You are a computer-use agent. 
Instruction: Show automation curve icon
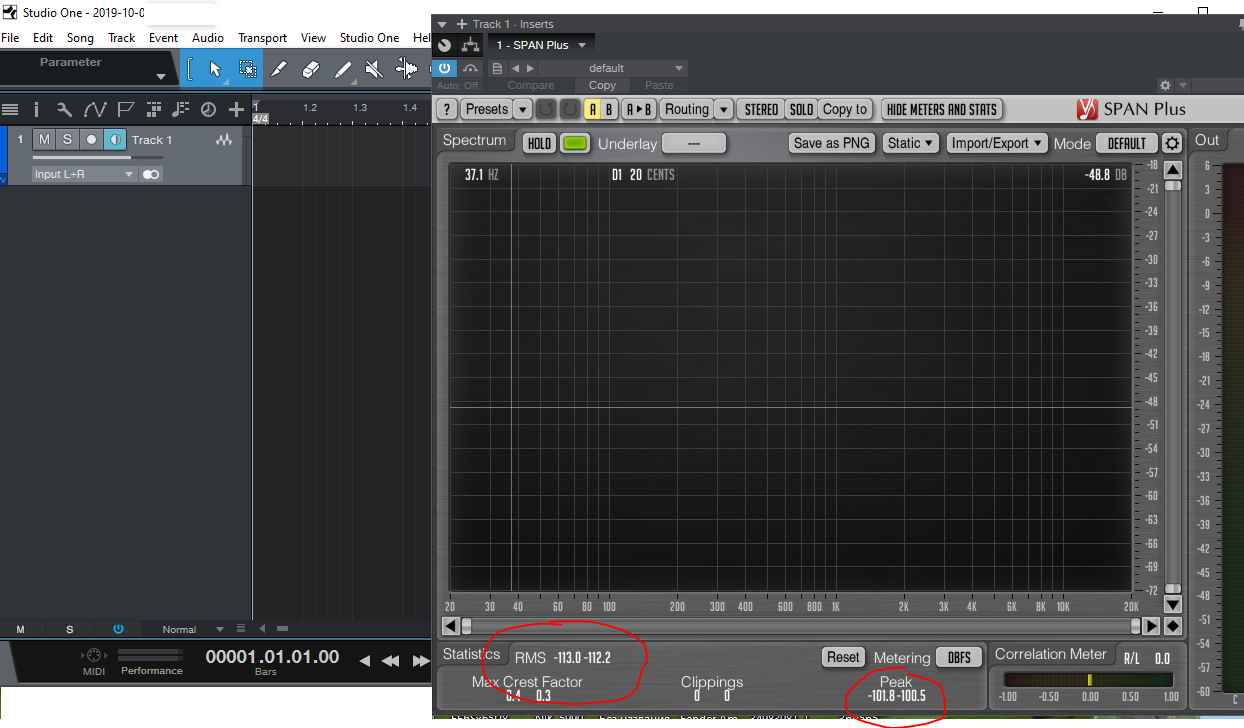click(95, 109)
